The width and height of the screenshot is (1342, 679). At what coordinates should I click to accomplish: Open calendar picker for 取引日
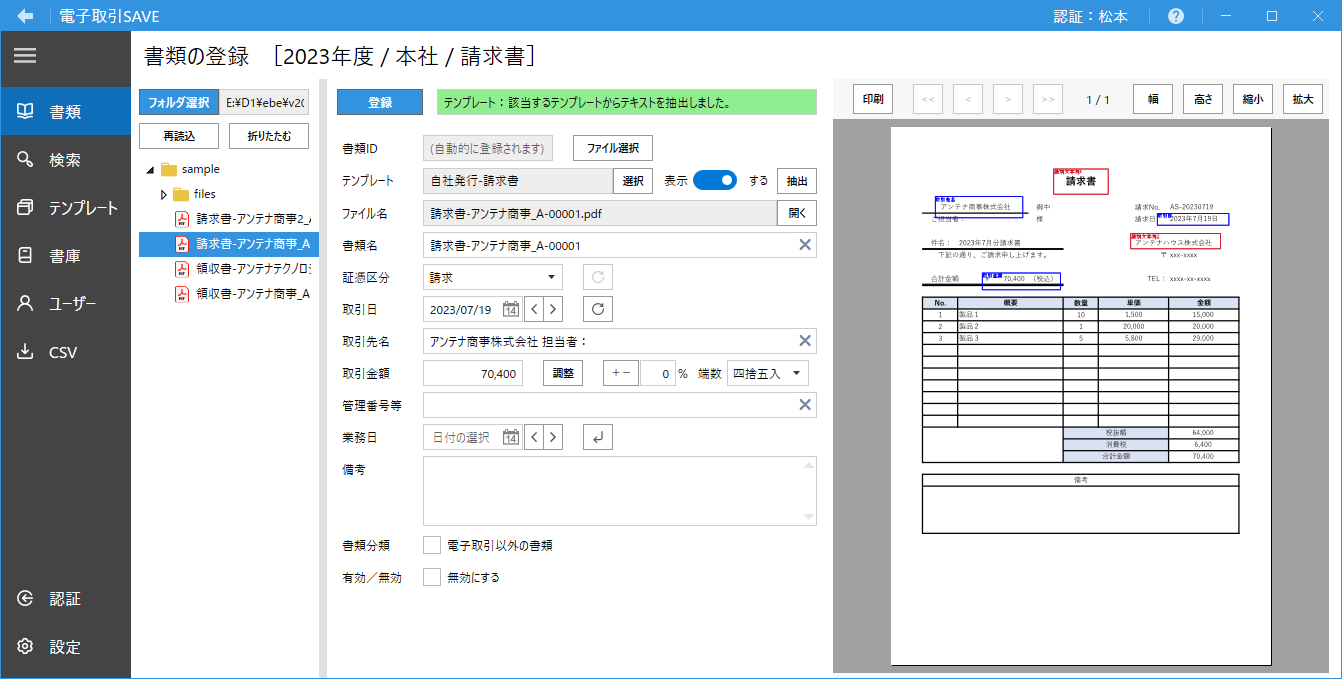coord(510,309)
